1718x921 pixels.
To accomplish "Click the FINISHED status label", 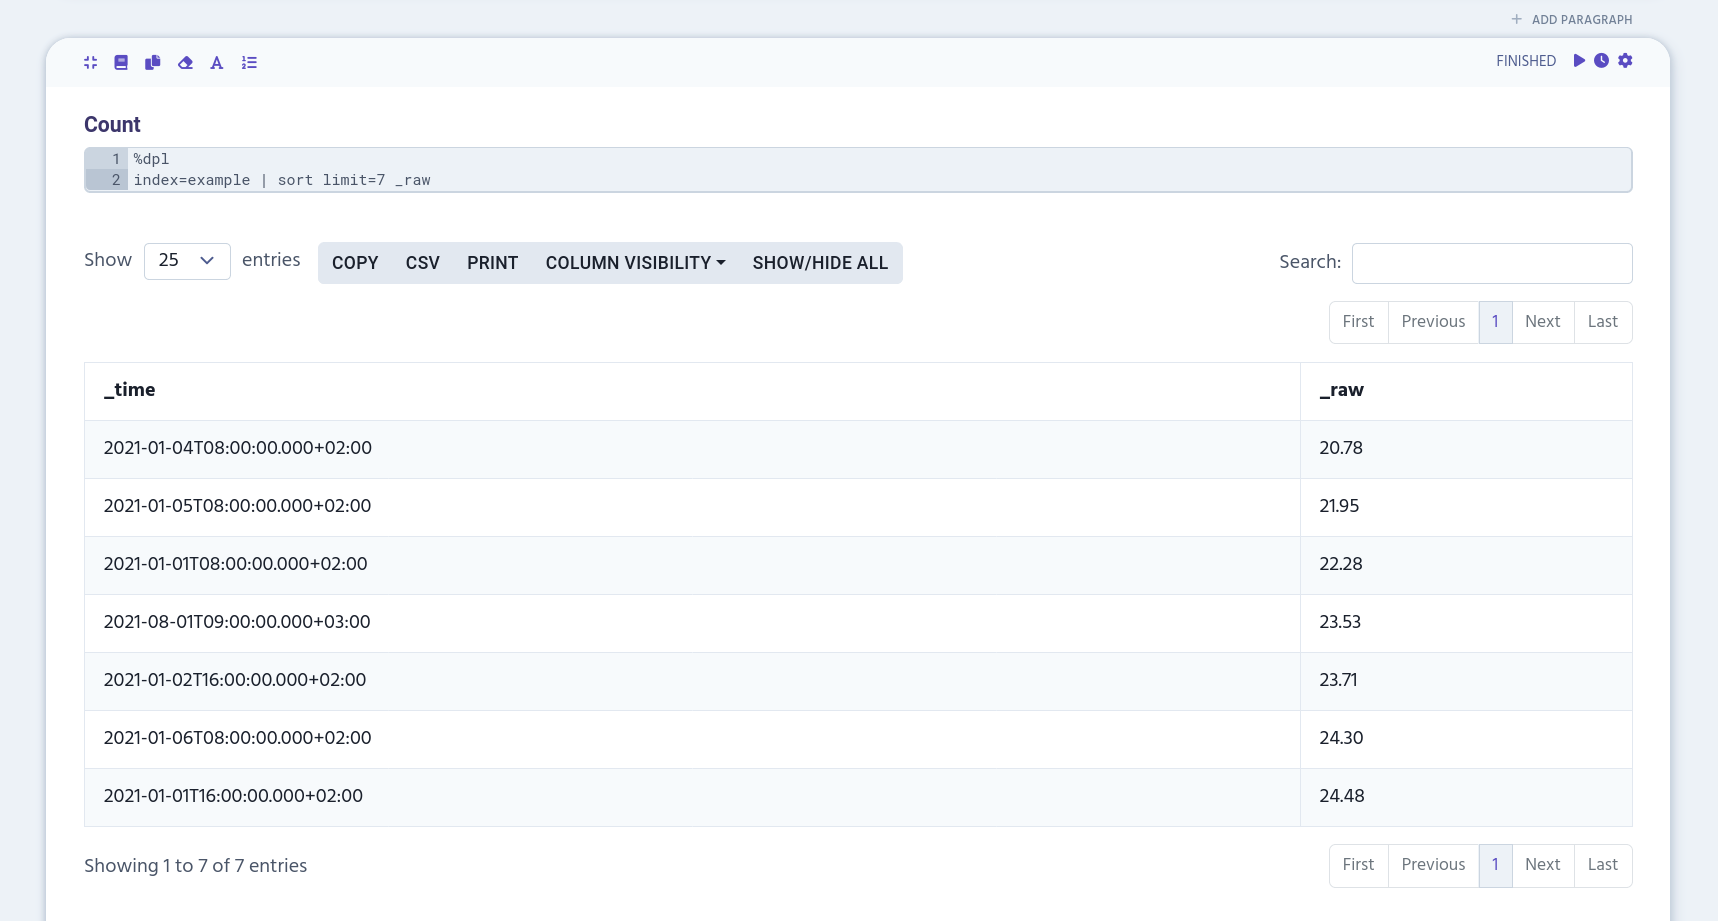I will 1526,61.
